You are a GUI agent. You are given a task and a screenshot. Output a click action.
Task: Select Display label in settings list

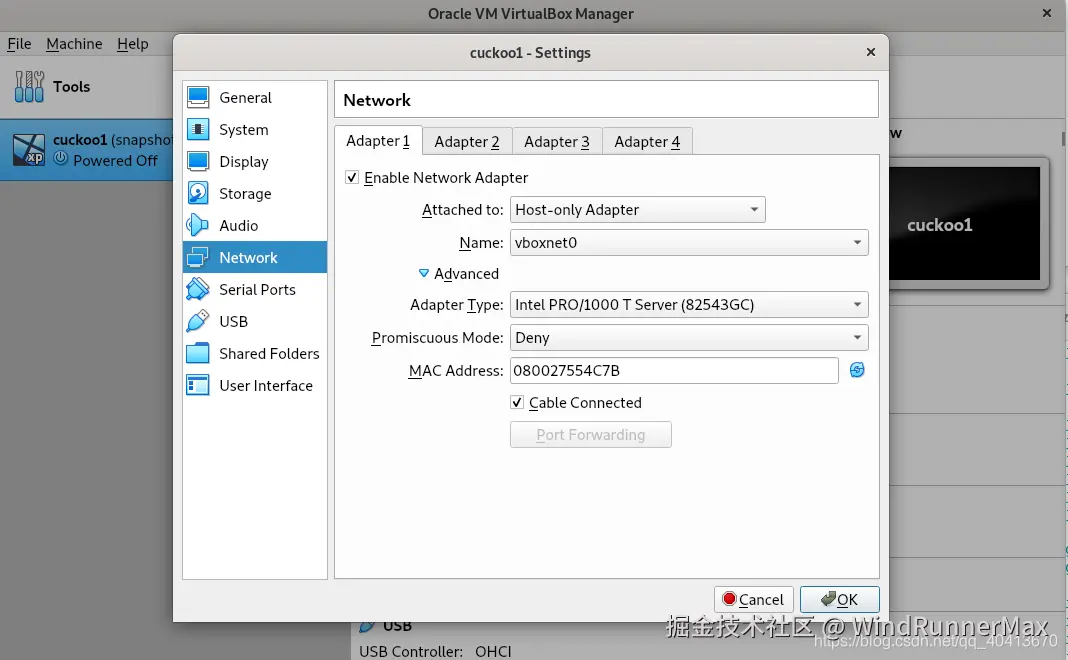pos(244,161)
